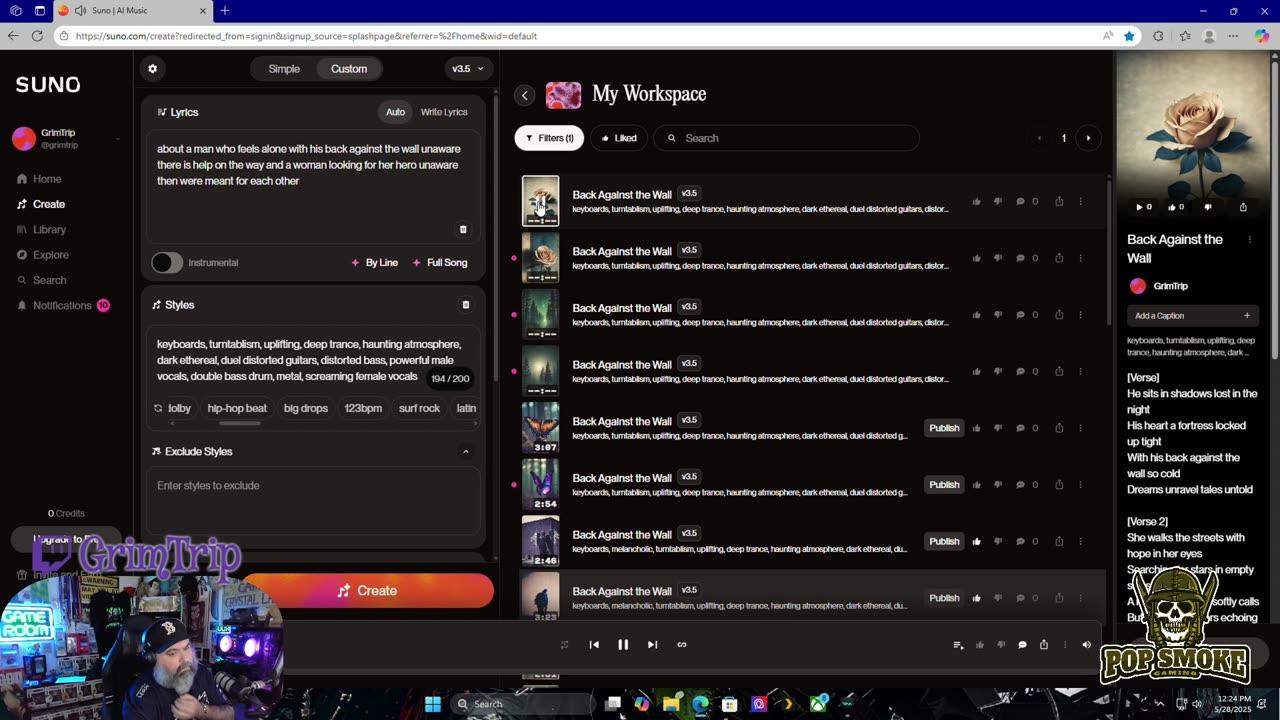Dislike the song in the right detail panel
The height and width of the screenshot is (720, 1280).
point(1208,207)
